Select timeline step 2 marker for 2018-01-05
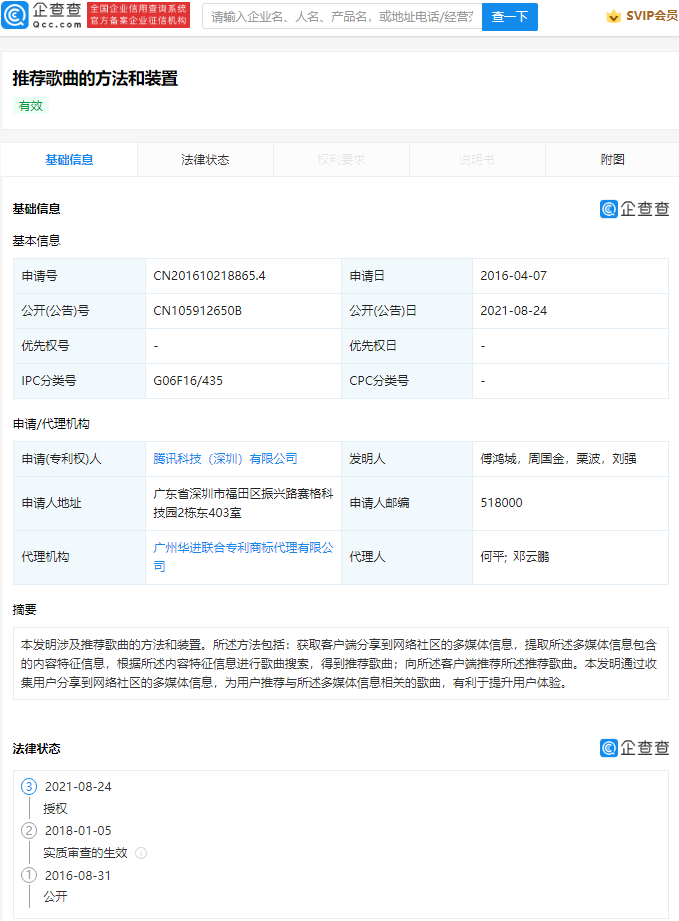 coord(29,830)
